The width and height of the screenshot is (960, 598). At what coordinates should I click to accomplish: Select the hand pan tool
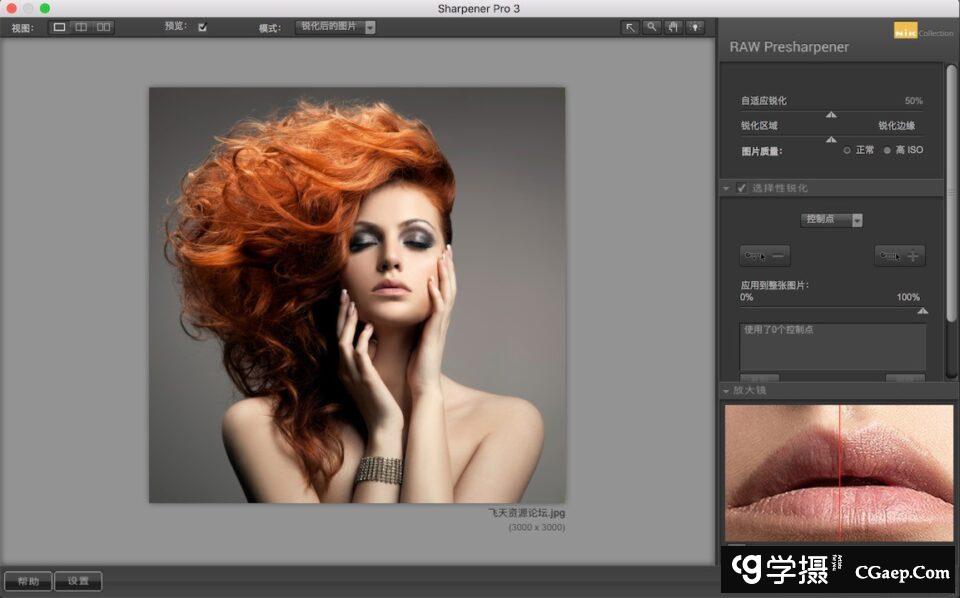pyautogui.click(x=673, y=27)
